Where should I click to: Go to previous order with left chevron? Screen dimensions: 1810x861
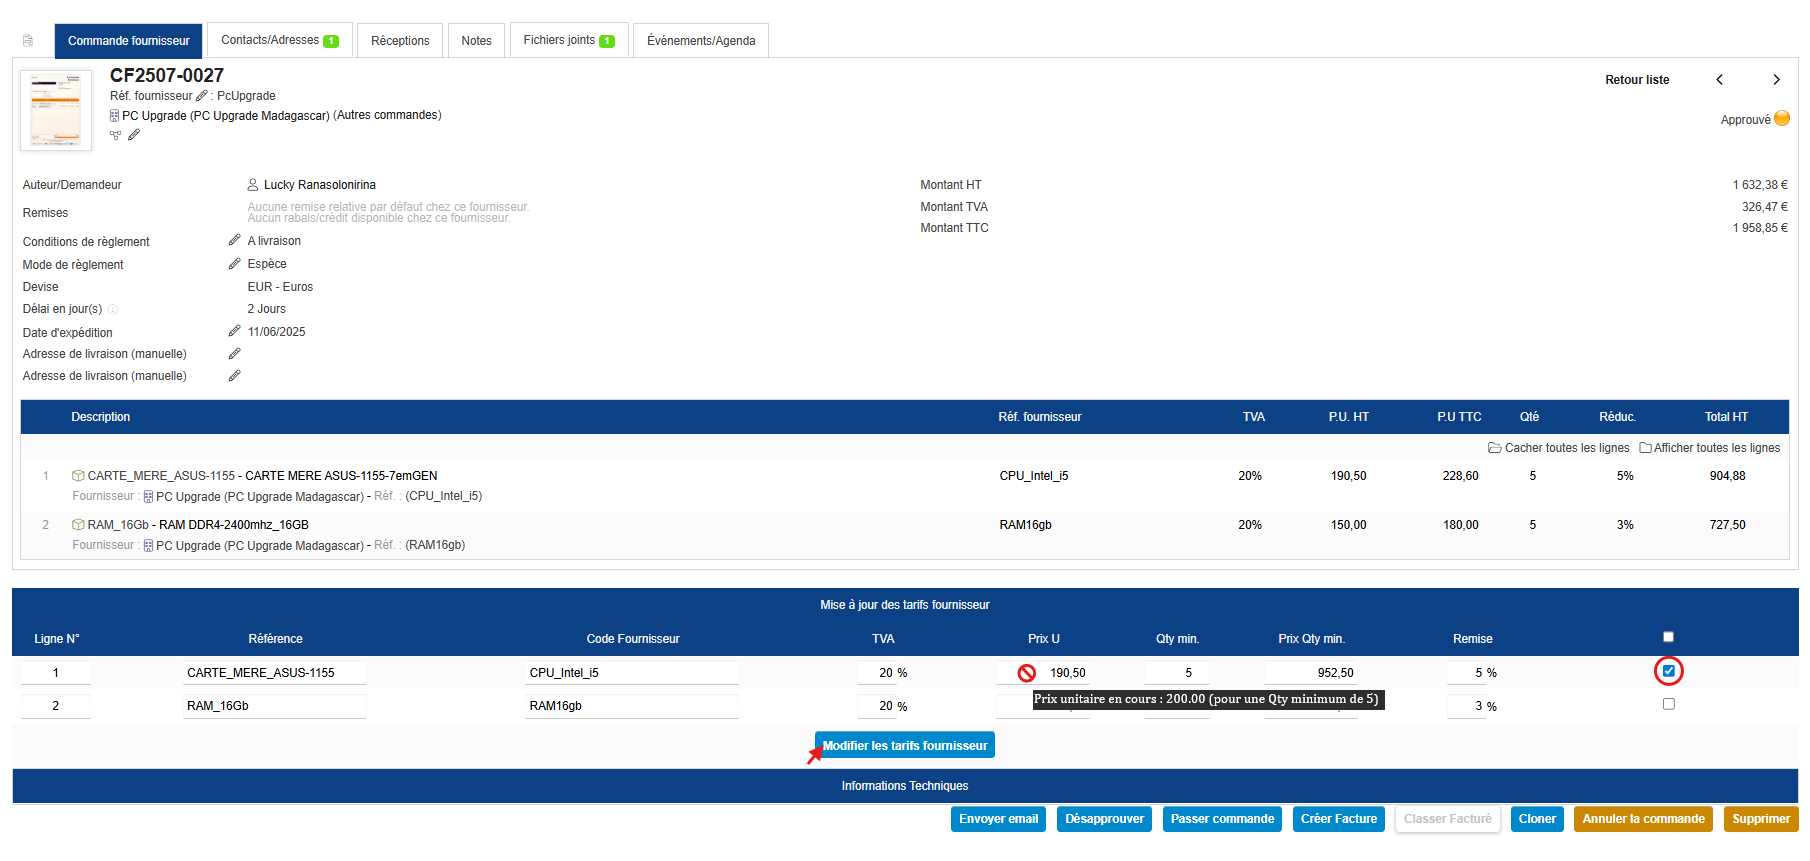tap(1719, 80)
